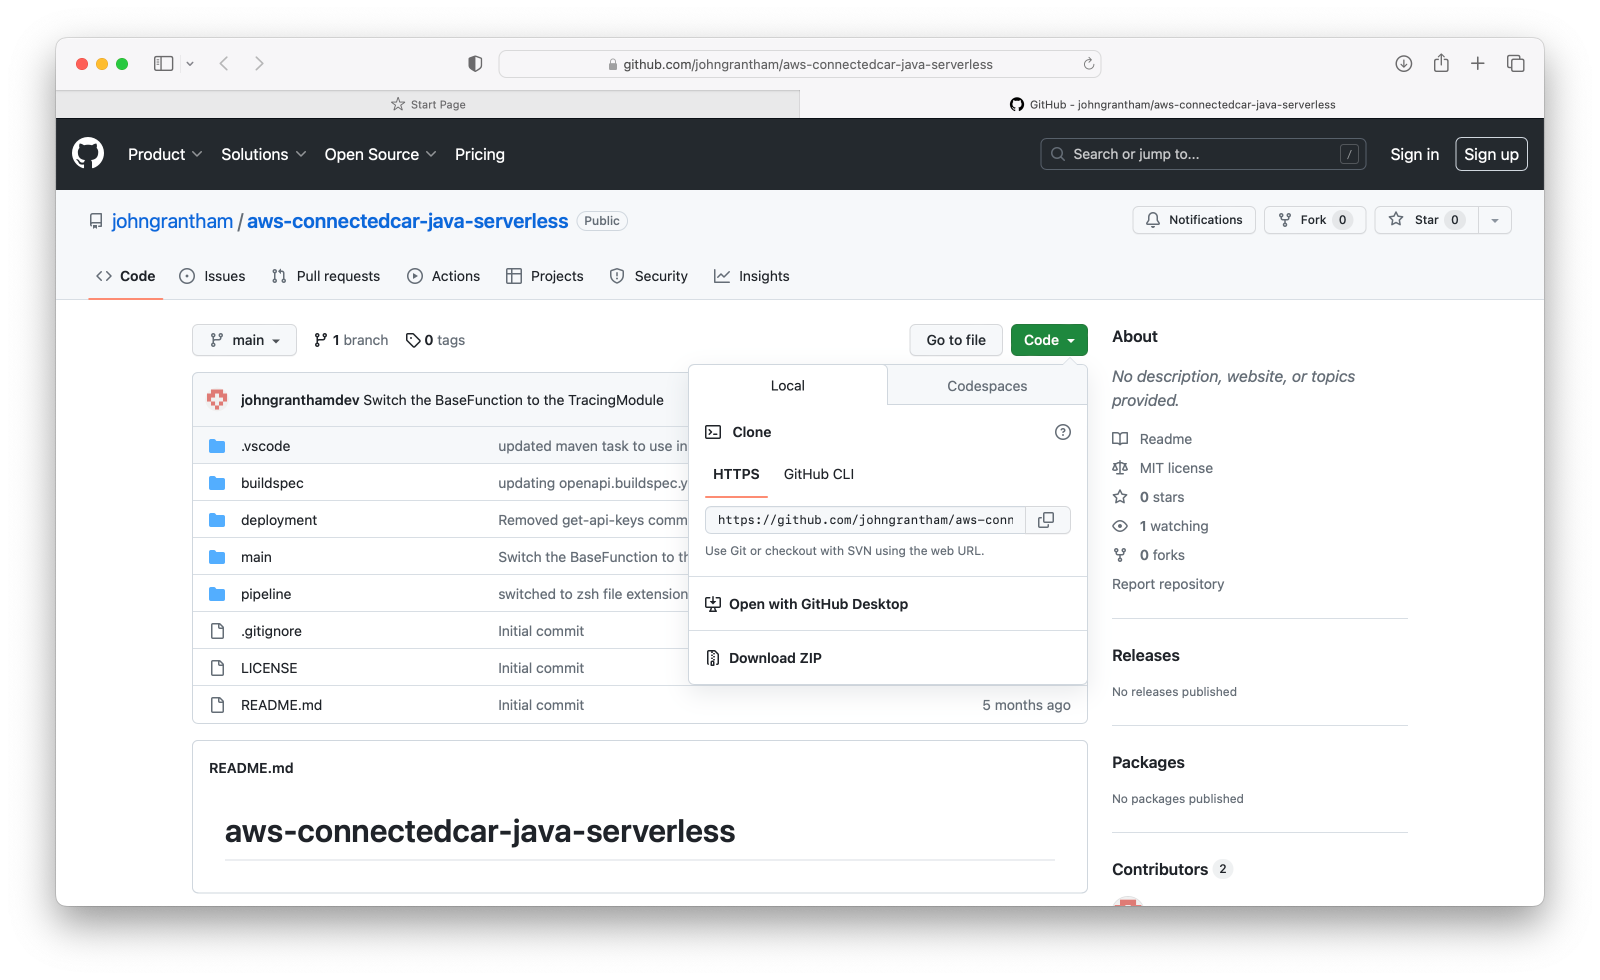Expand the Solutions menu
The image size is (1600, 980).
coord(264,154)
